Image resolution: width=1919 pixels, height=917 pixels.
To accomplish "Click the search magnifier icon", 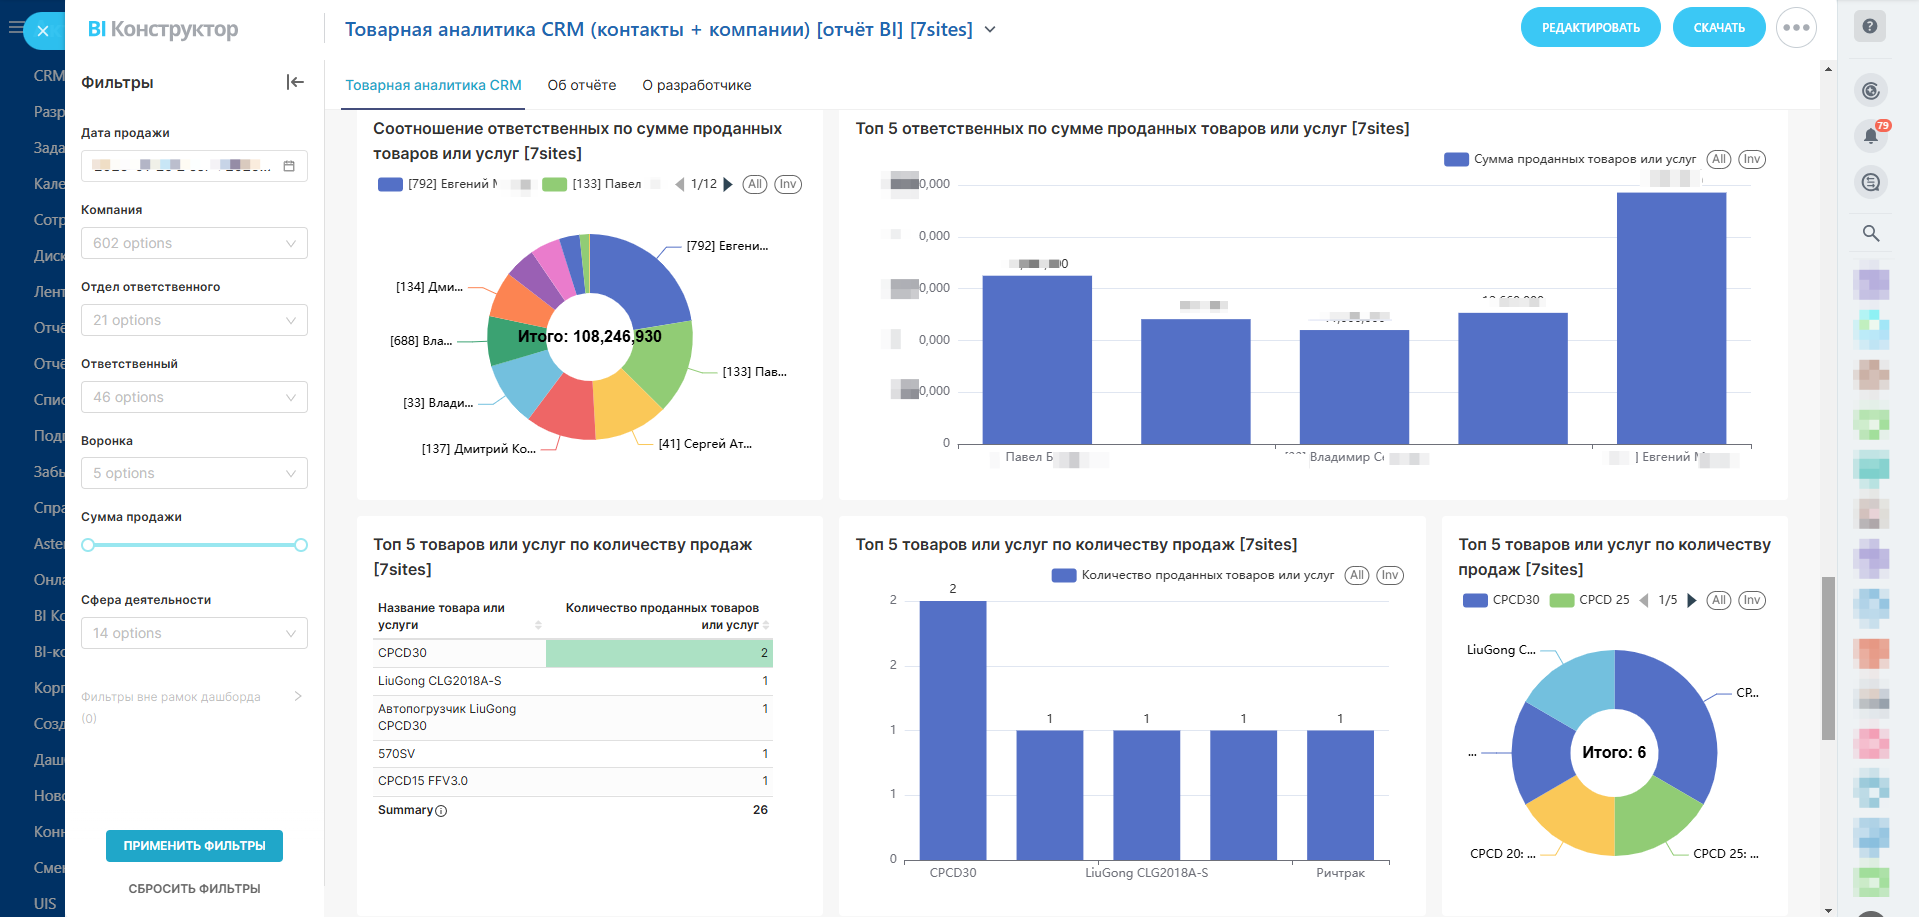I will click(1870, 233).
